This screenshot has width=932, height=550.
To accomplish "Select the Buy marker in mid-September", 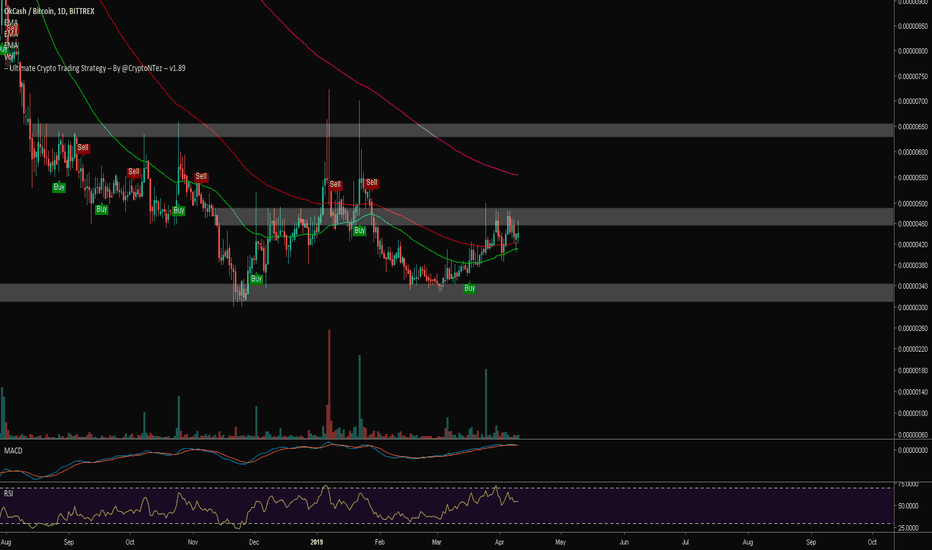I will click(102, 209).
